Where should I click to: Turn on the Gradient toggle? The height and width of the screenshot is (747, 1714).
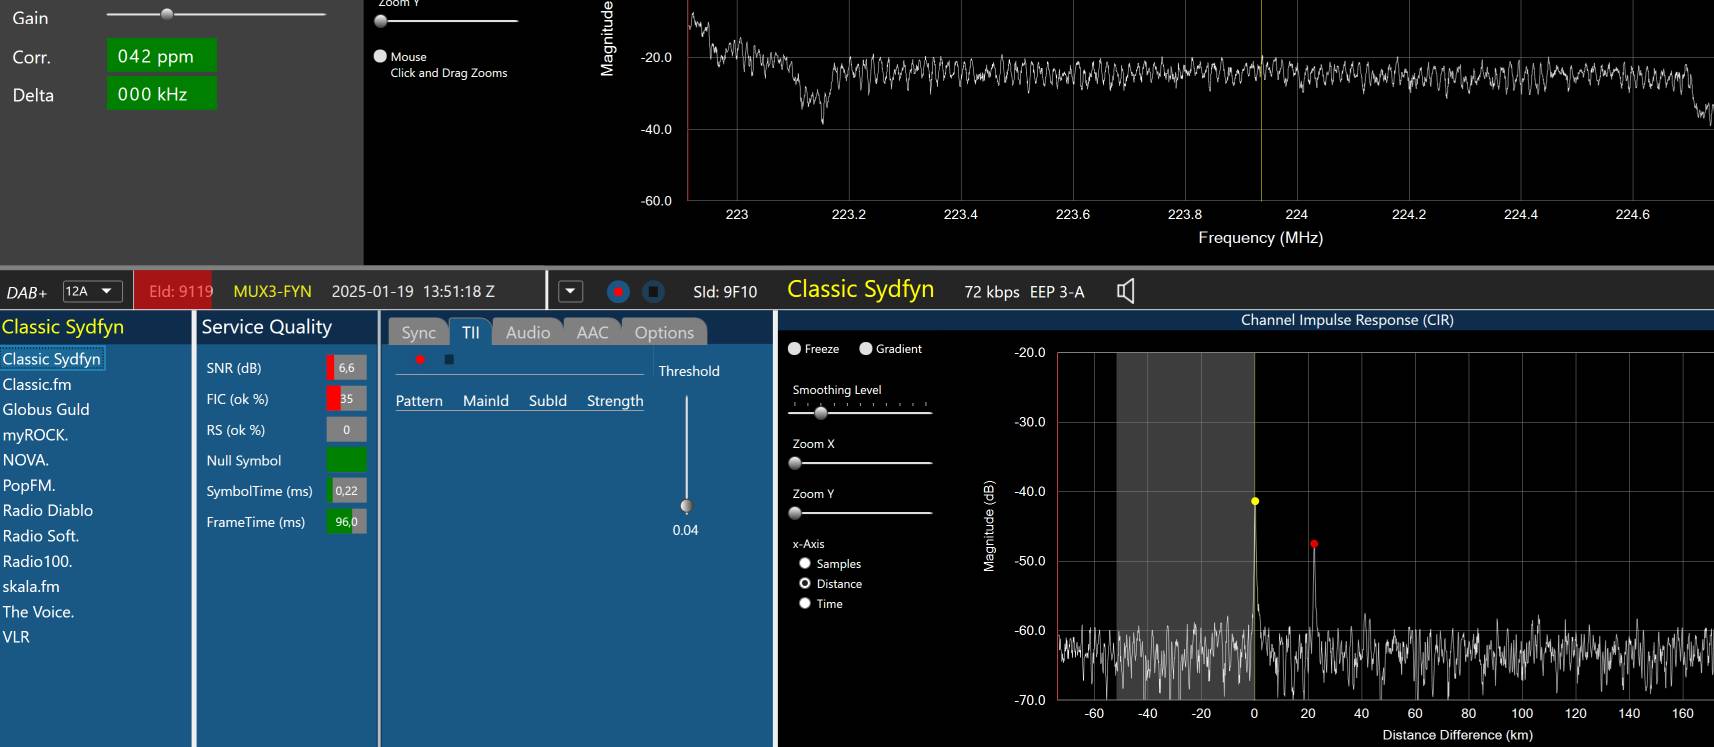point(866,349)
